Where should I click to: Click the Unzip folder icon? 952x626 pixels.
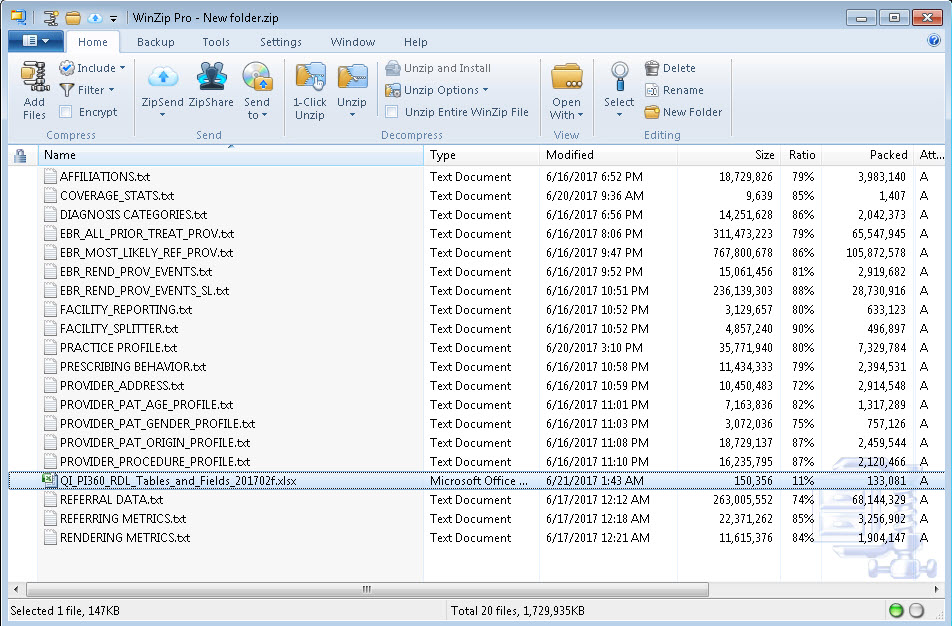(352, 78)
